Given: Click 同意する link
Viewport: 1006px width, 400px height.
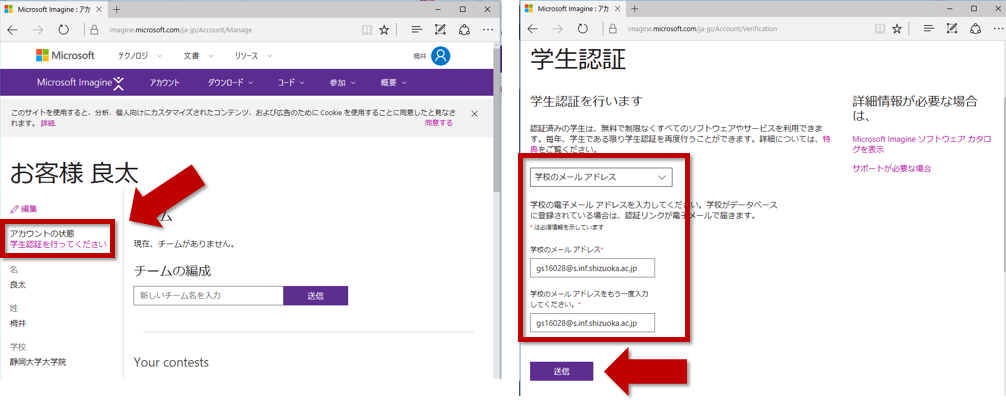Looking at the screenshot, I should click(x=438, y=123).
